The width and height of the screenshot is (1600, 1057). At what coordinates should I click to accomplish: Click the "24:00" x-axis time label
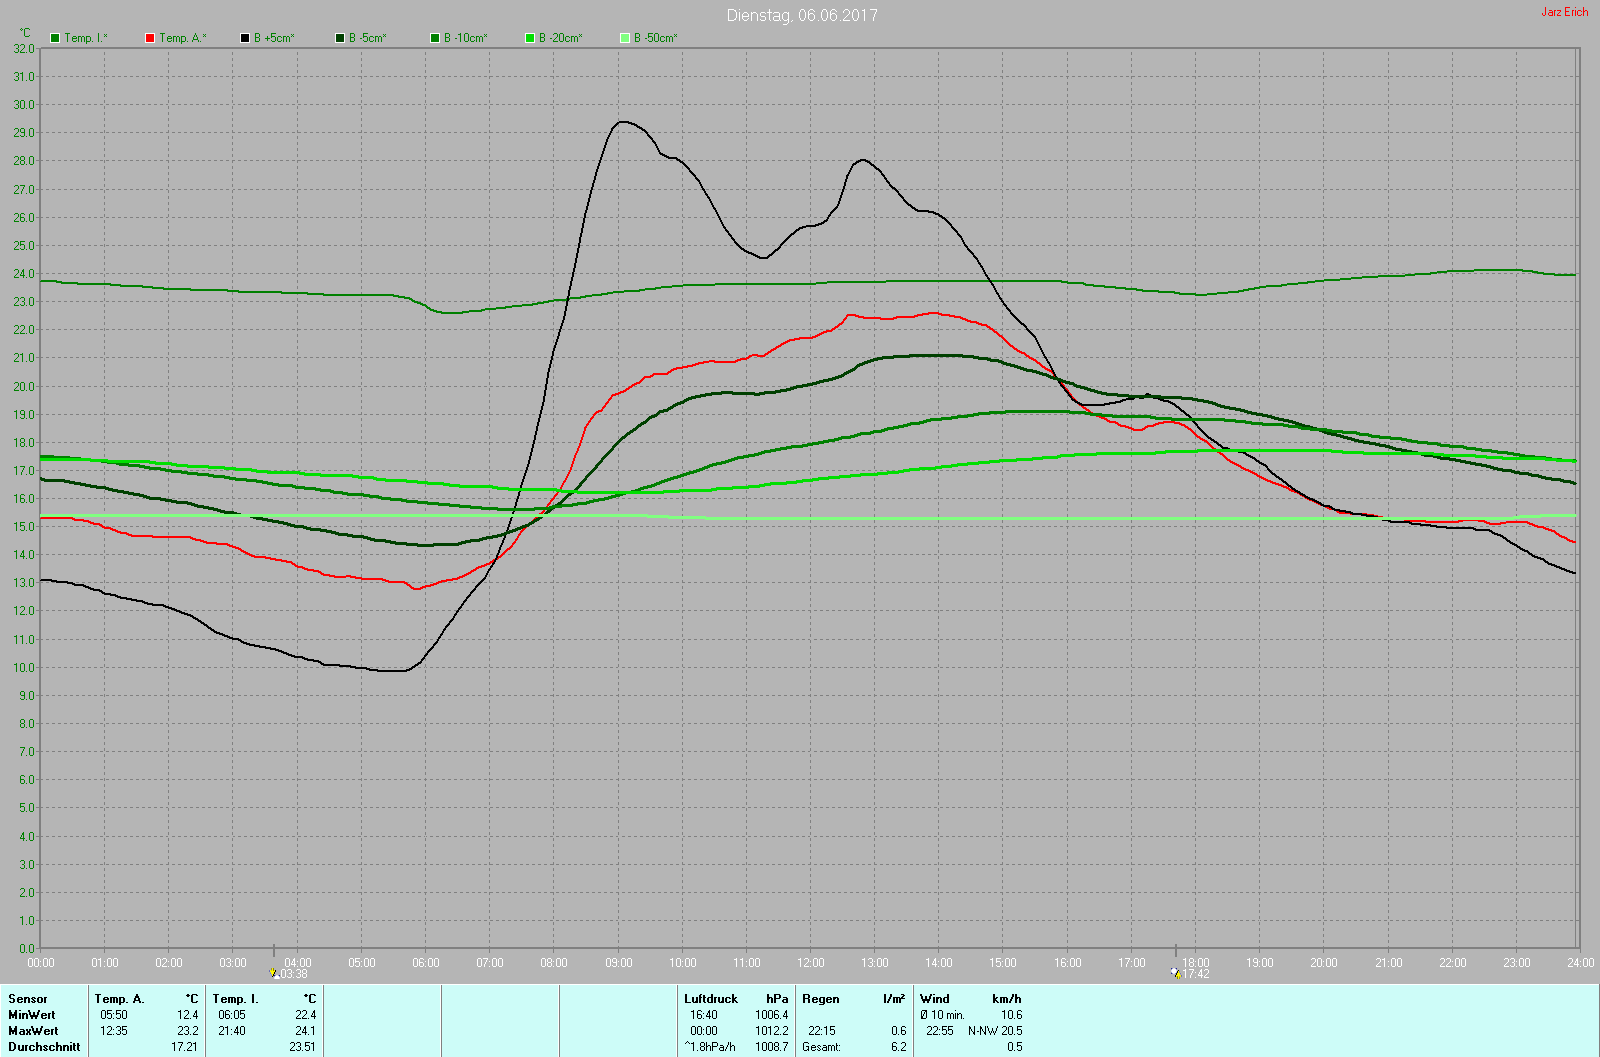click(1581, 963)
